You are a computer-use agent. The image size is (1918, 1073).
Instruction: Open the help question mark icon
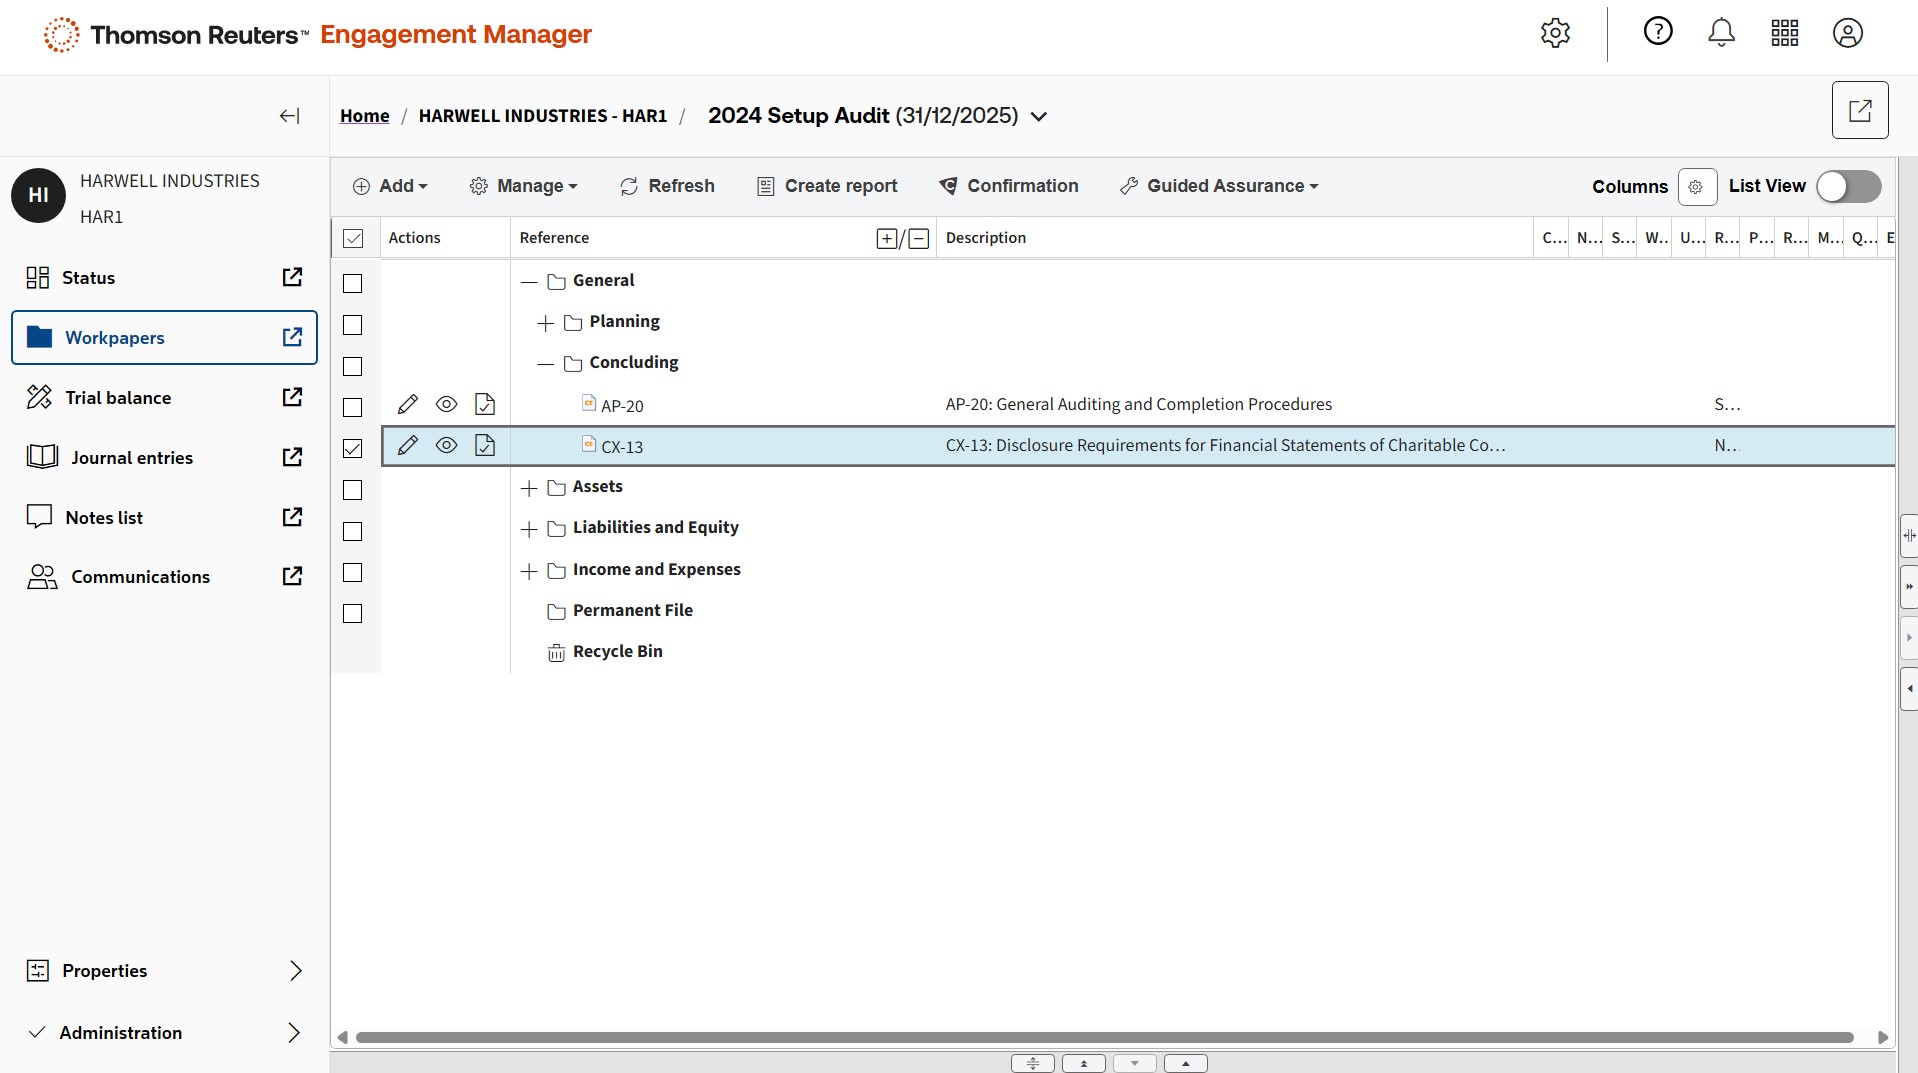click(x=1657, y=32)
